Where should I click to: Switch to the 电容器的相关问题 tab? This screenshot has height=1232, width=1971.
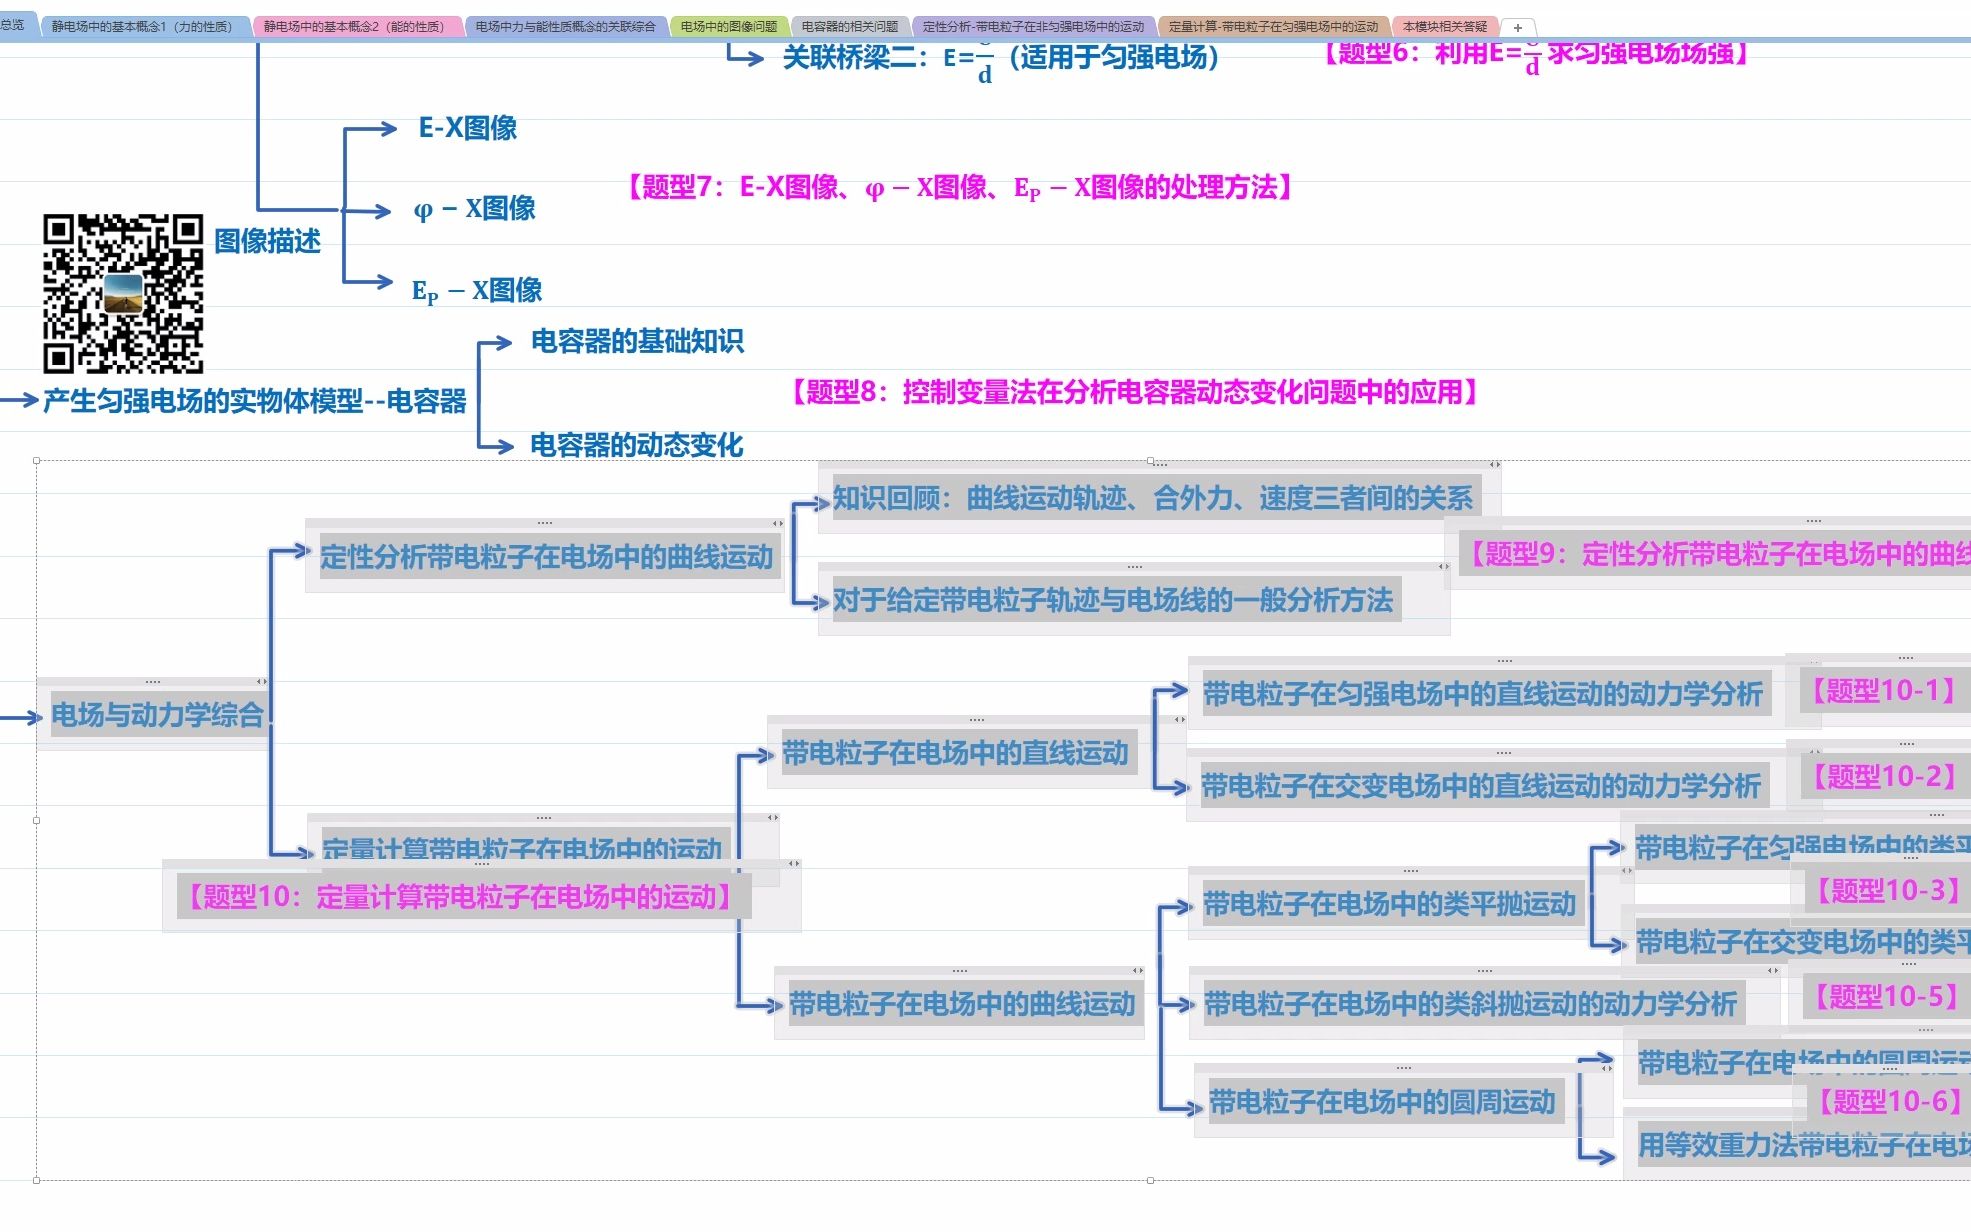[x=850, y=27]
